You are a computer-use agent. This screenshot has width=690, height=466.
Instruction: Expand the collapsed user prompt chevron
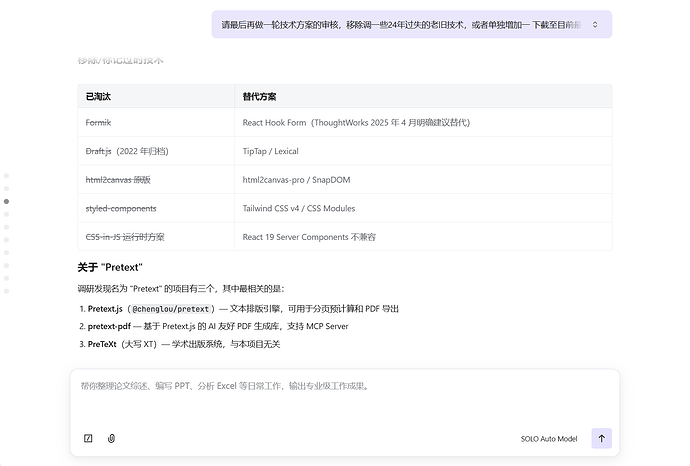(595, 25)
